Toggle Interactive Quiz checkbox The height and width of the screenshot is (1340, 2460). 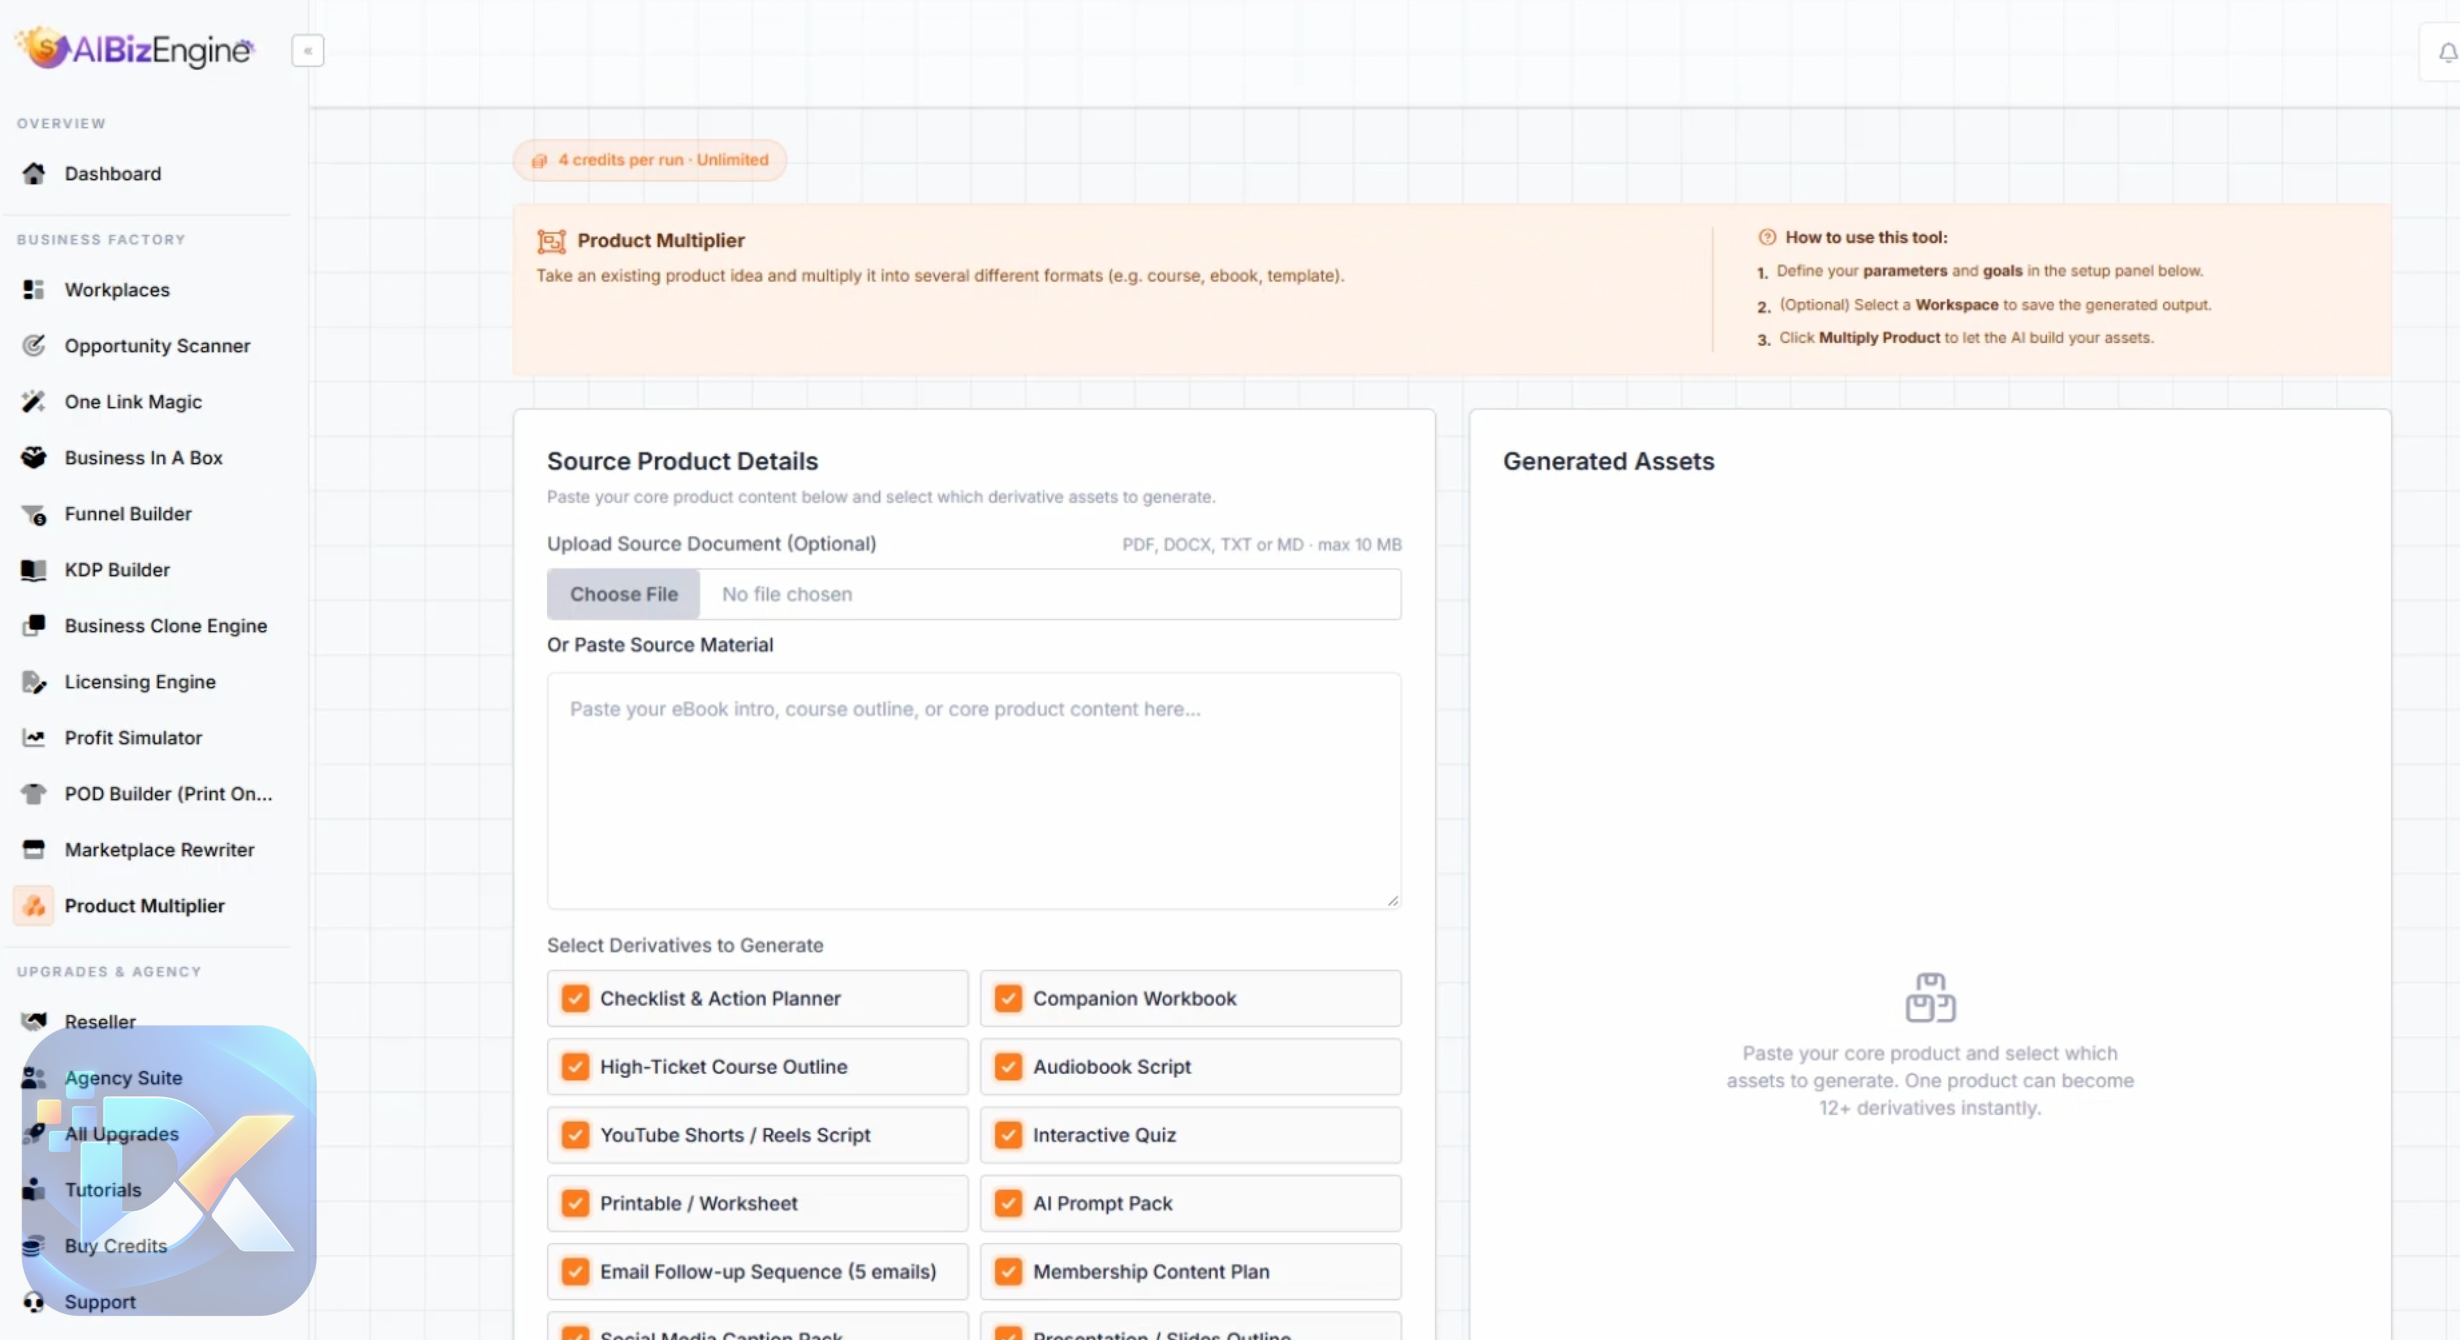click(1008, 1135)
